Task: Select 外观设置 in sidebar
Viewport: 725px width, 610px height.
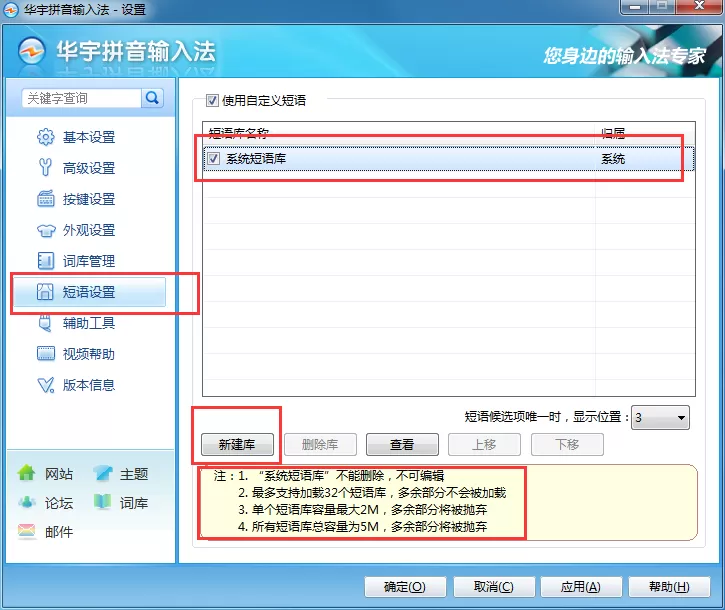Action: (x=89, y=230)
